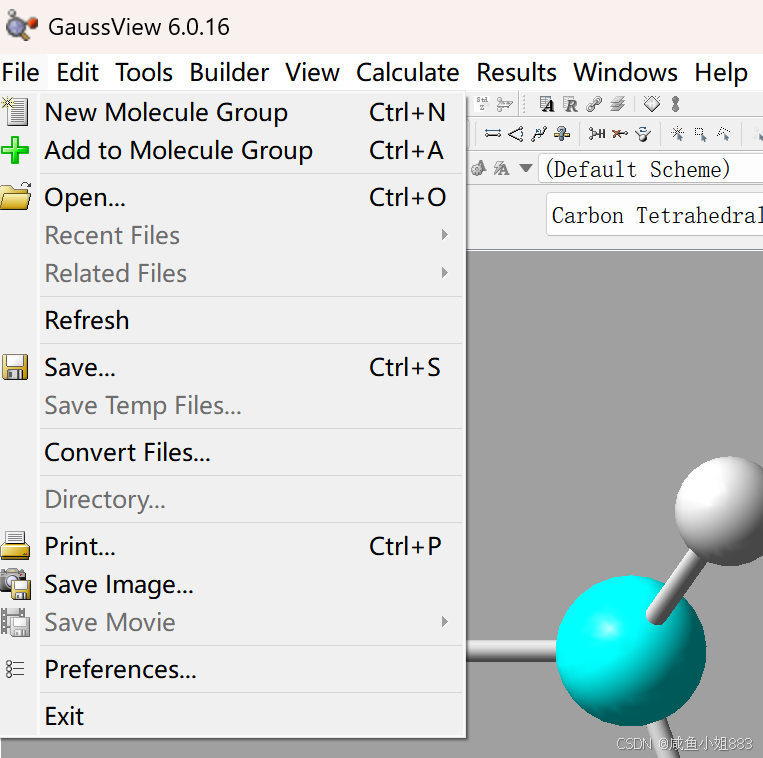Activate the Inquire question-mark tool
This screenshot has height=758, width=763.
(562, 133)
